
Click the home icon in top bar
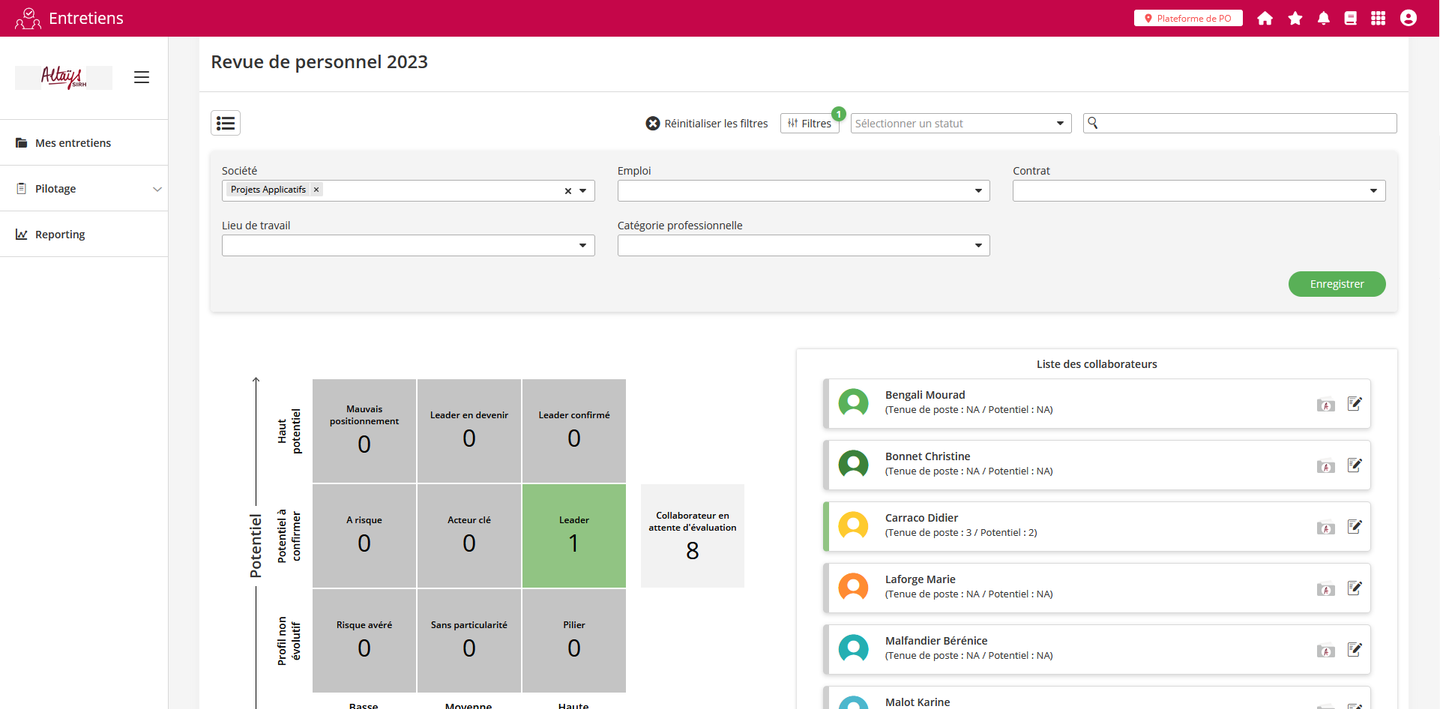point(1265,18)
